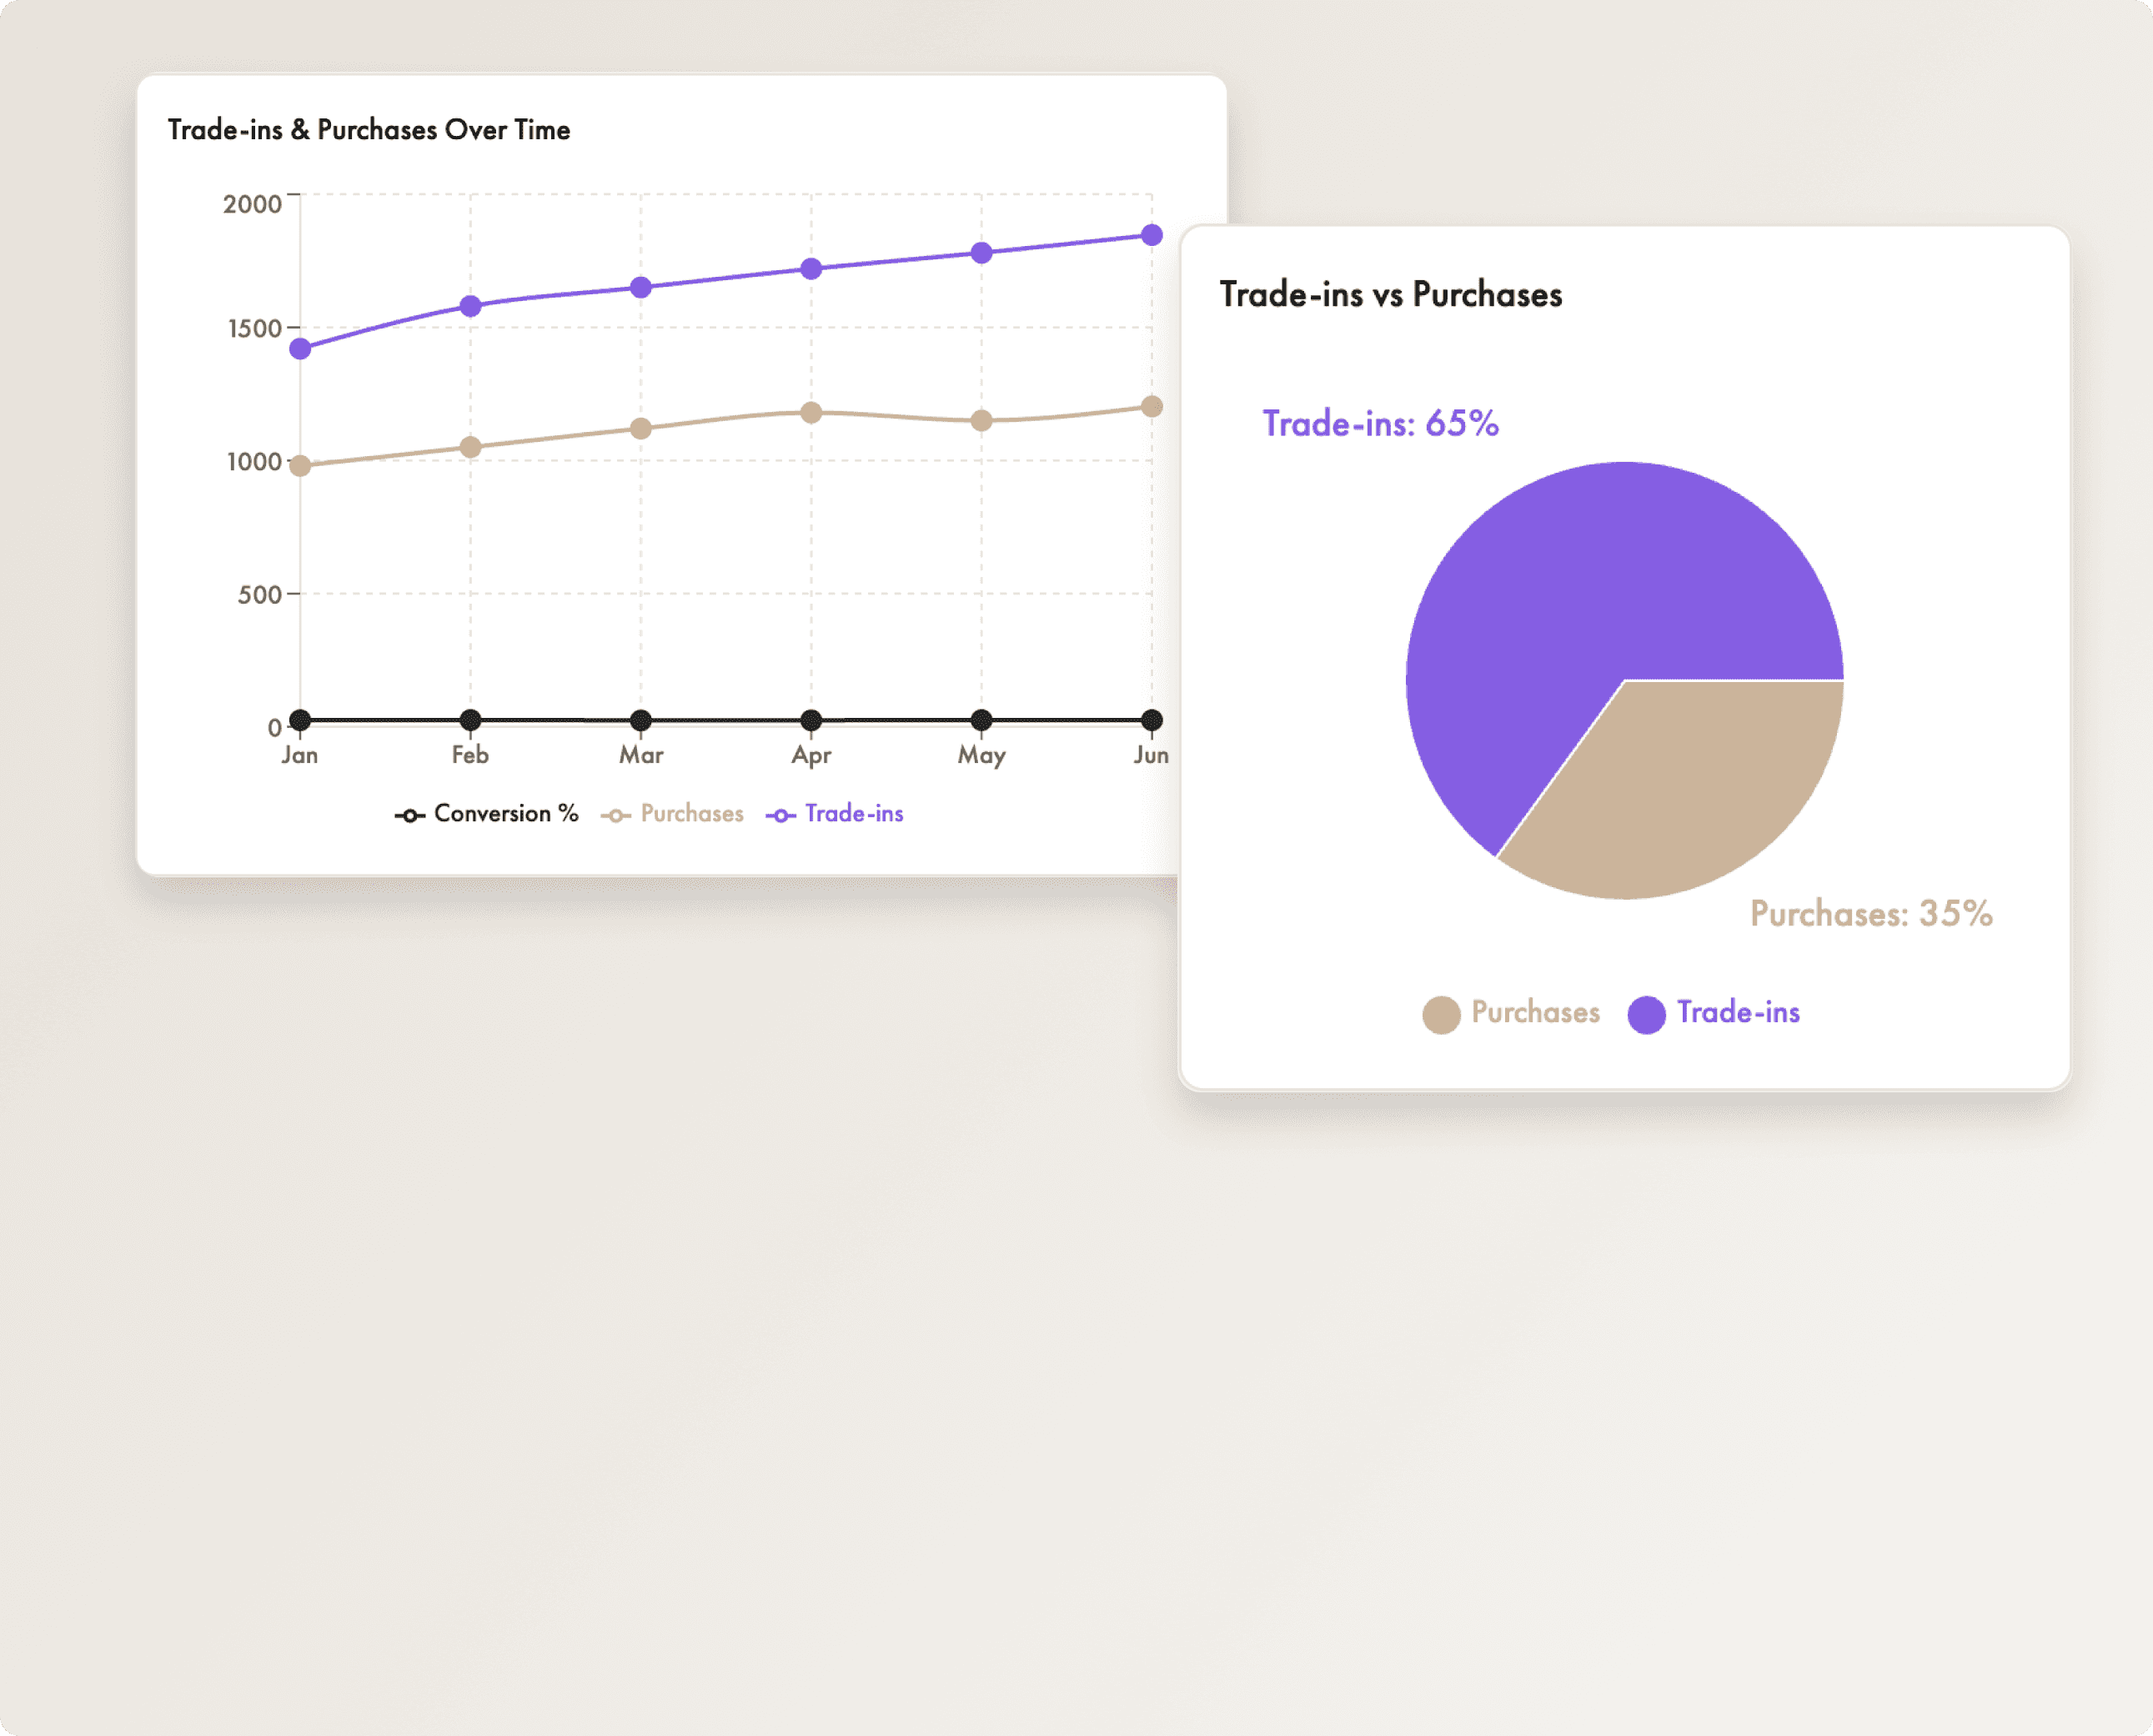2153x1736 pixels.
Task: Click Trade-ins legend circle under pie chart
Action: click(1646, 1014)
